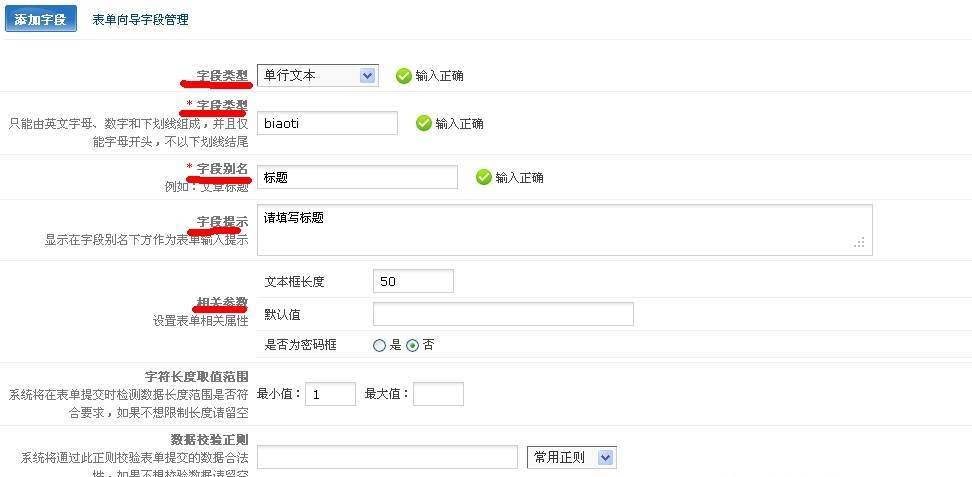Click green checkmark beside 单行文本 dropdown
This screenshot has height=477, width=972.
404,76
